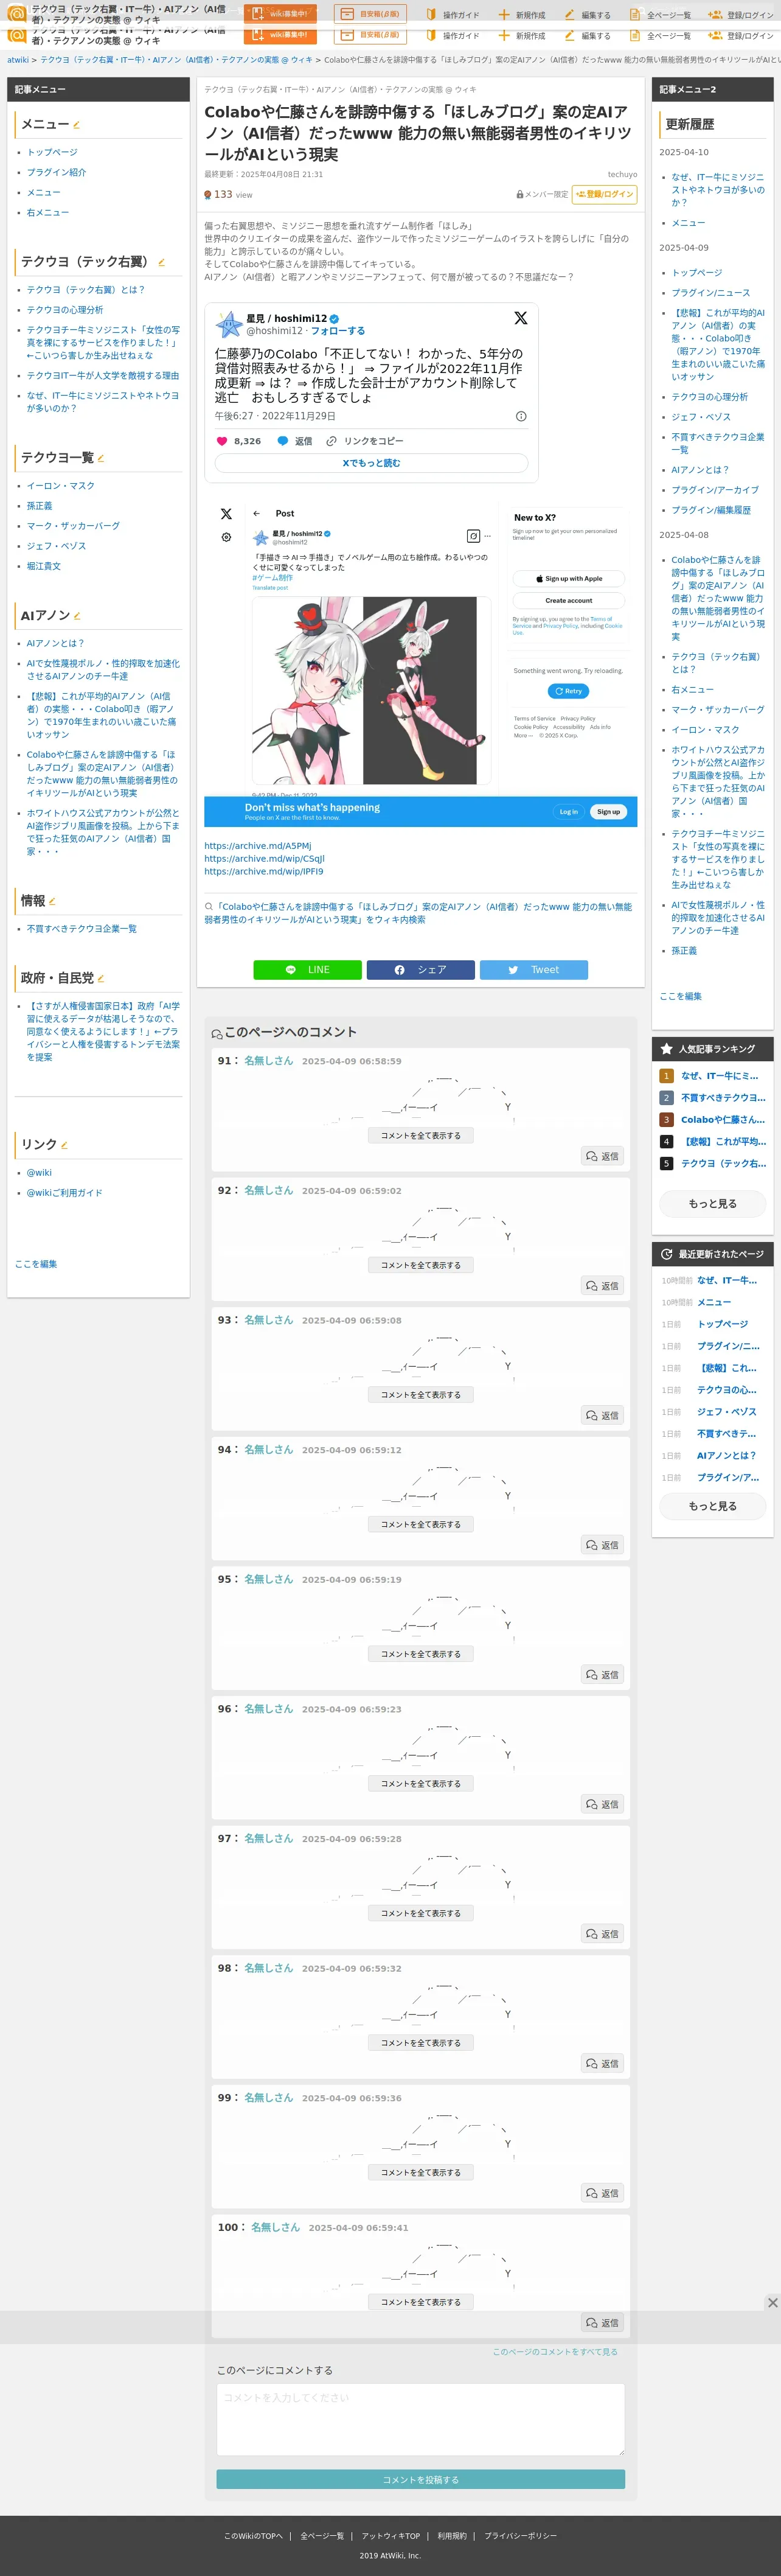Open プライバシーポリシー in footer

click(x=521, y=2536)
